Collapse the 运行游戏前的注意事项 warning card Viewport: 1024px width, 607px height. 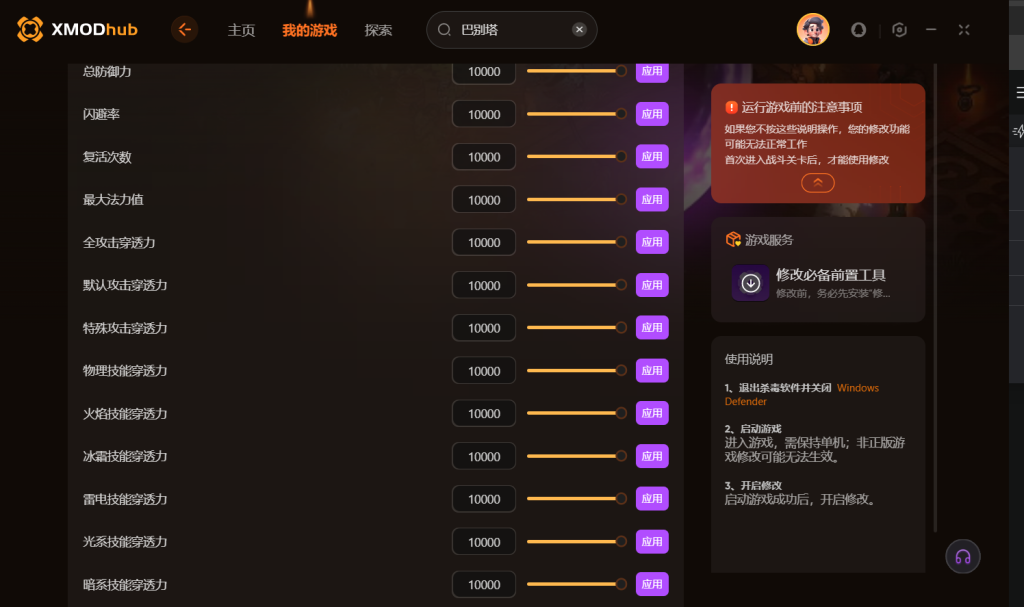[x=818, y=183]
